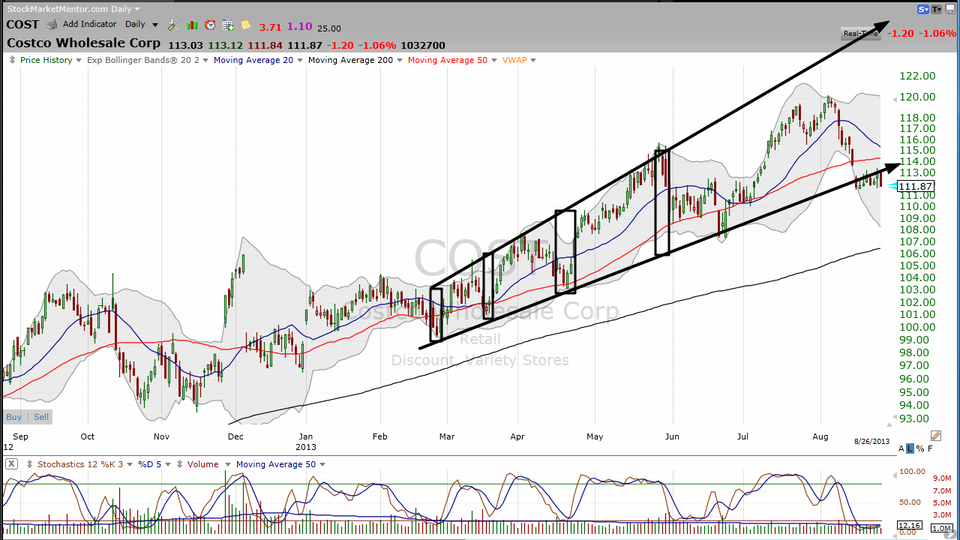This screenshot has height=540, width=960.
Task: Click the printer icon beside COST
Action: 52,25
